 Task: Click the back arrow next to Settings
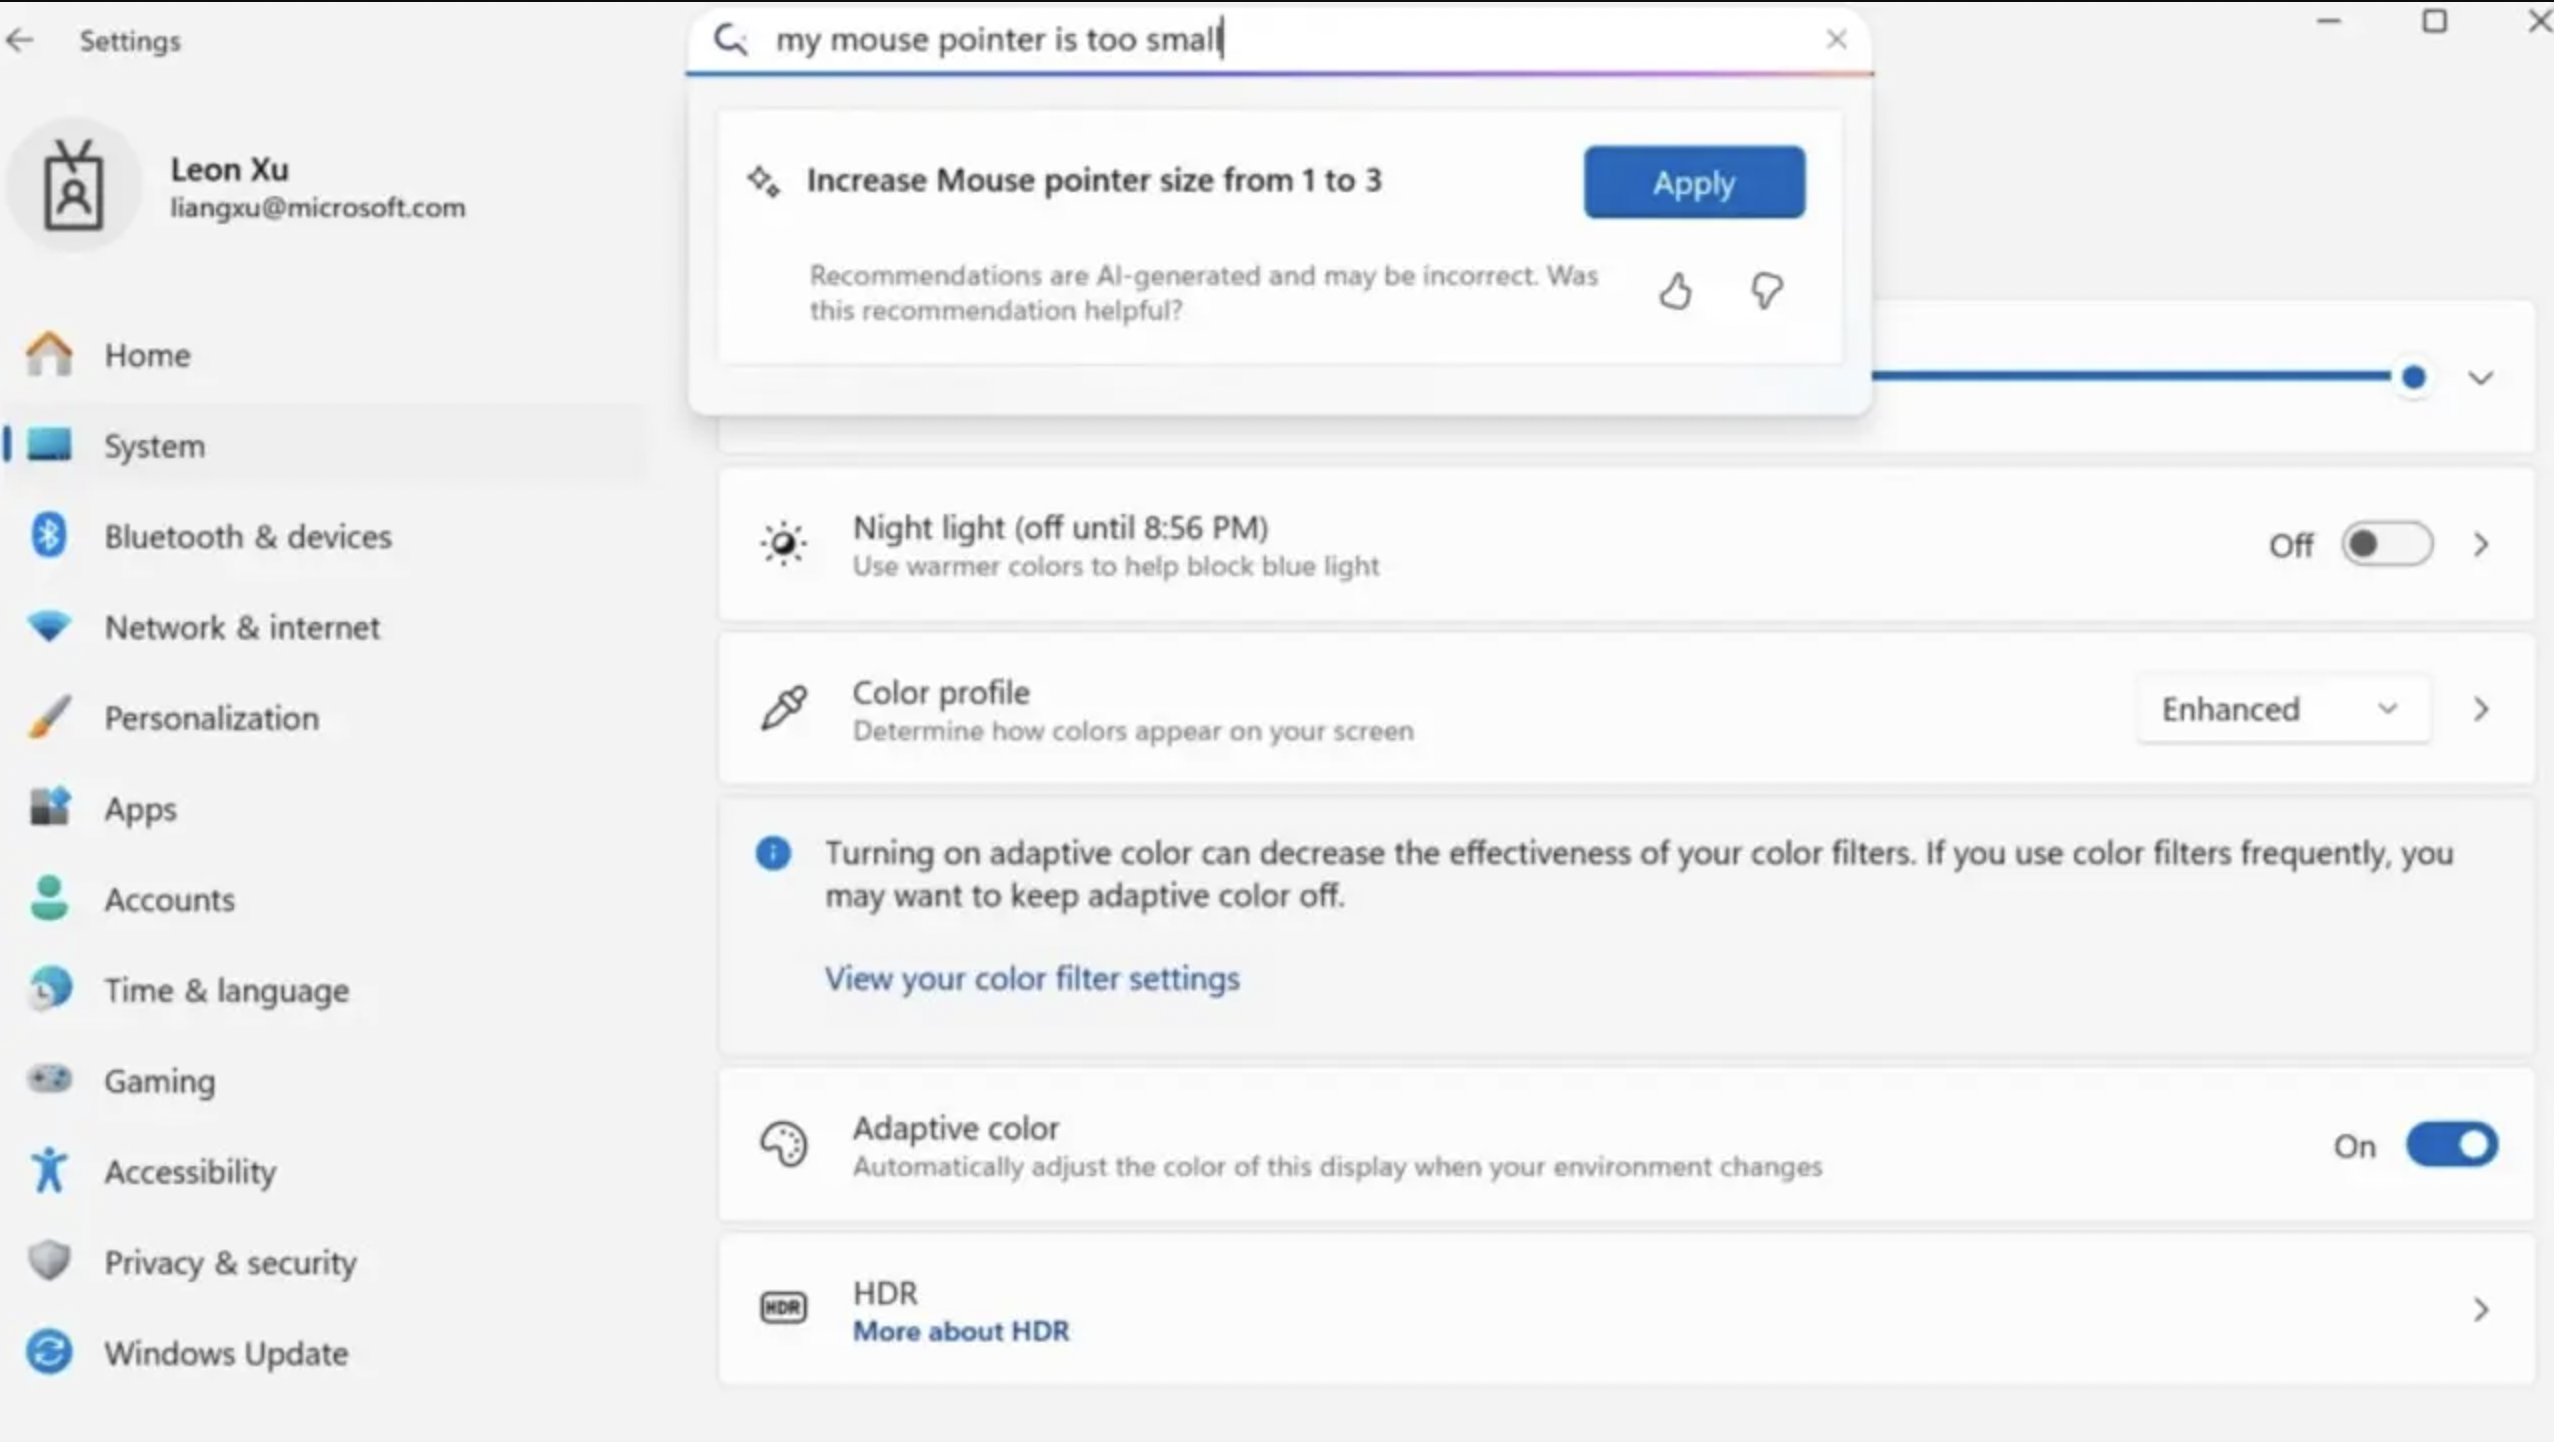(x=20, y=41)
